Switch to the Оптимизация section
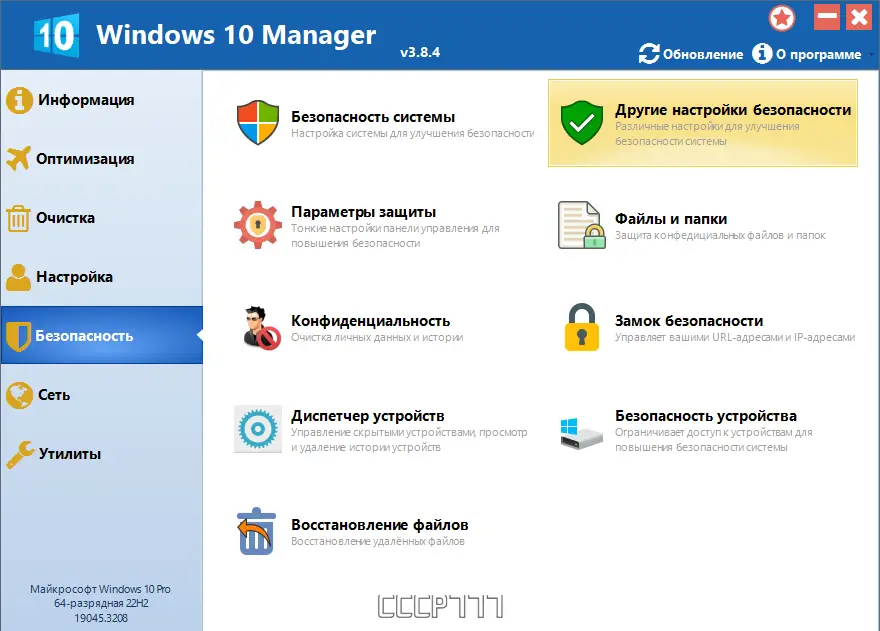The width and height of the screenshot is (880, 631). (x=101, y=159)
